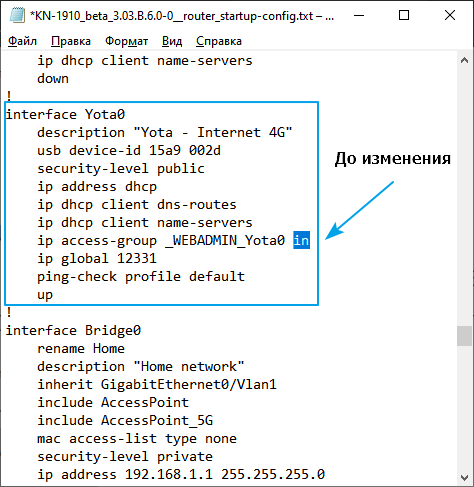Open the Правка menu
Image resolution: width=474 pixels, height=487 pixels.
(x=71, y=41)
